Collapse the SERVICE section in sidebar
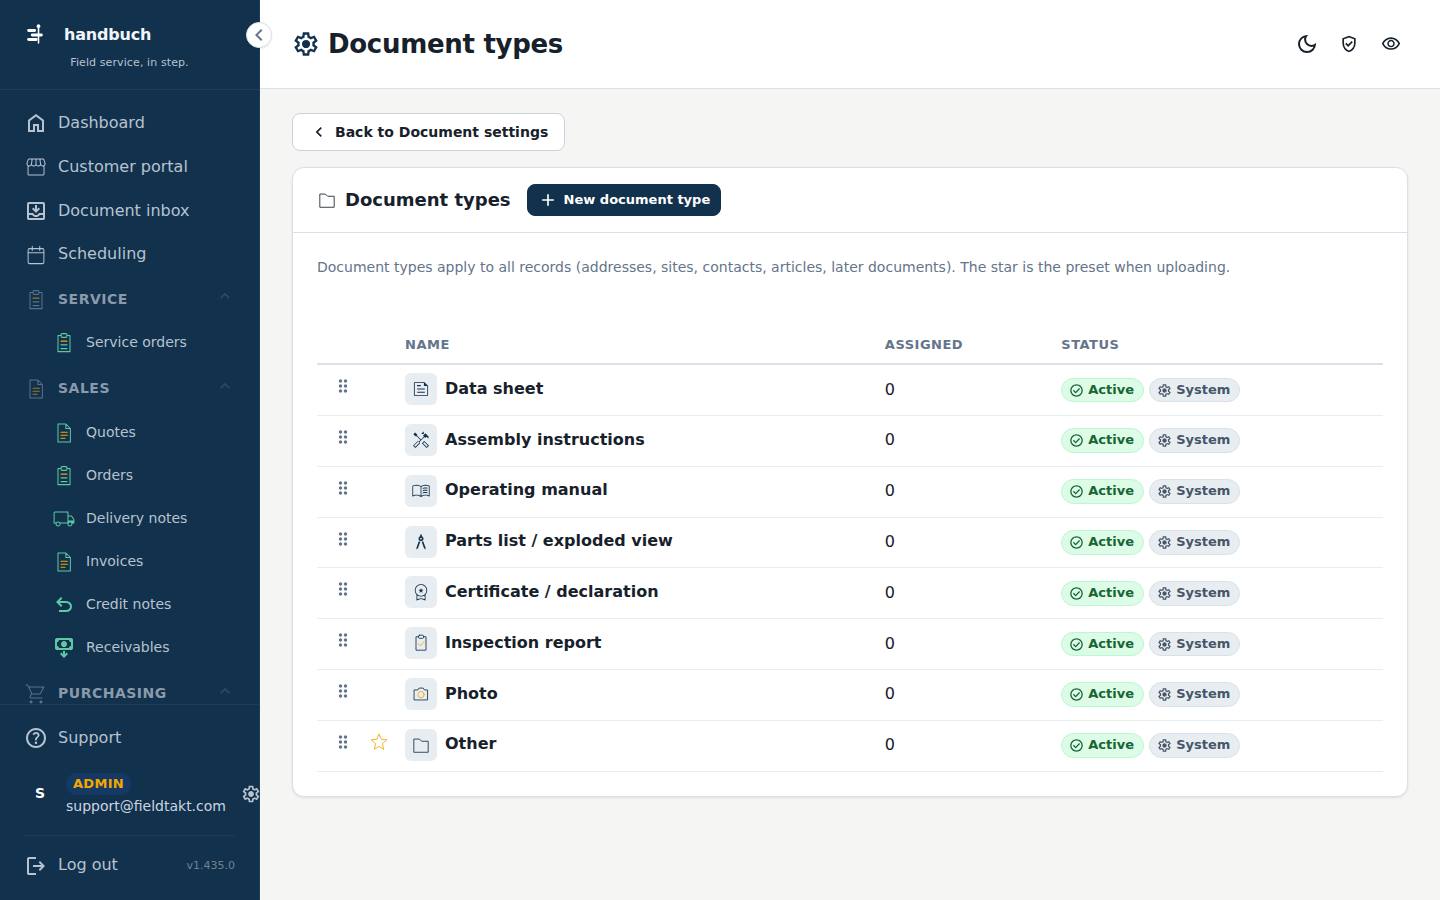Screen dimensions: 1440x900 pos(225,298)
